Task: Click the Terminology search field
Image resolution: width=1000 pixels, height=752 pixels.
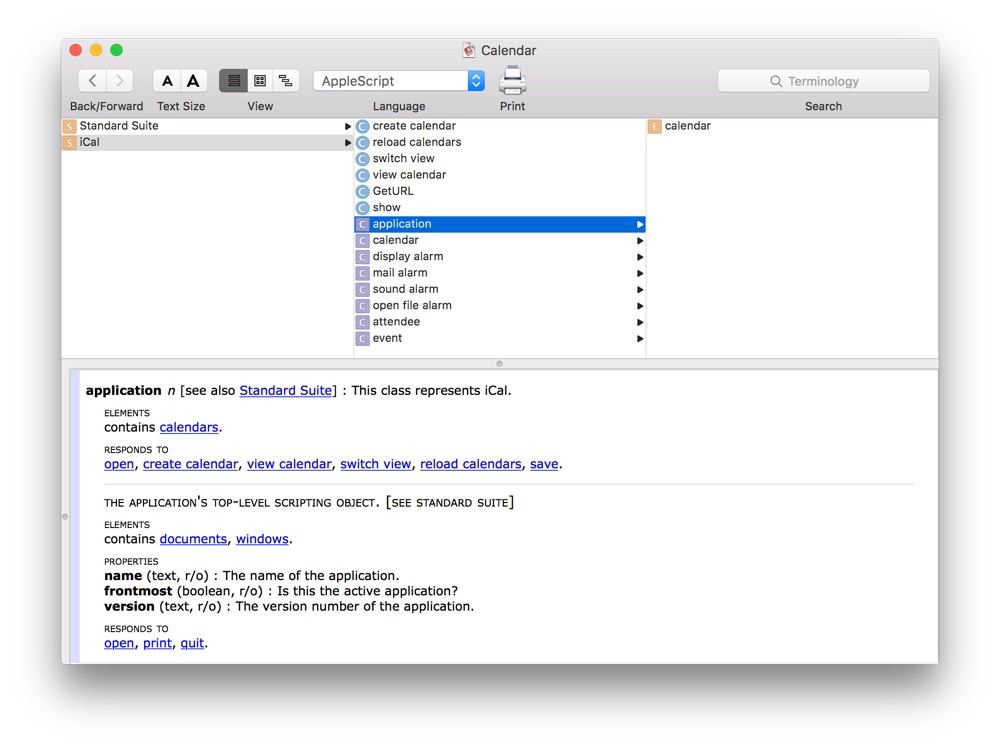Action: click(x=823, y=81)
